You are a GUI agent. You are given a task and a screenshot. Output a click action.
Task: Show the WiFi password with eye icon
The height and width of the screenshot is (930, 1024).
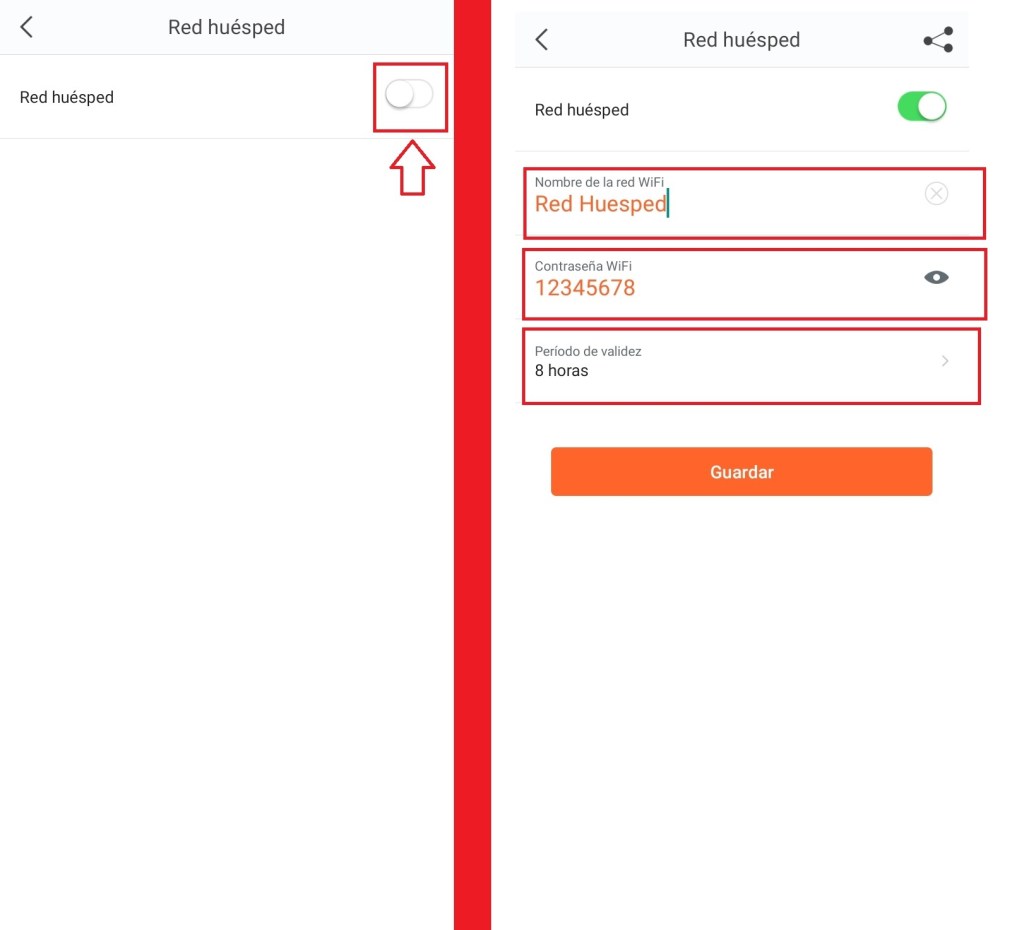click(936, 278)
